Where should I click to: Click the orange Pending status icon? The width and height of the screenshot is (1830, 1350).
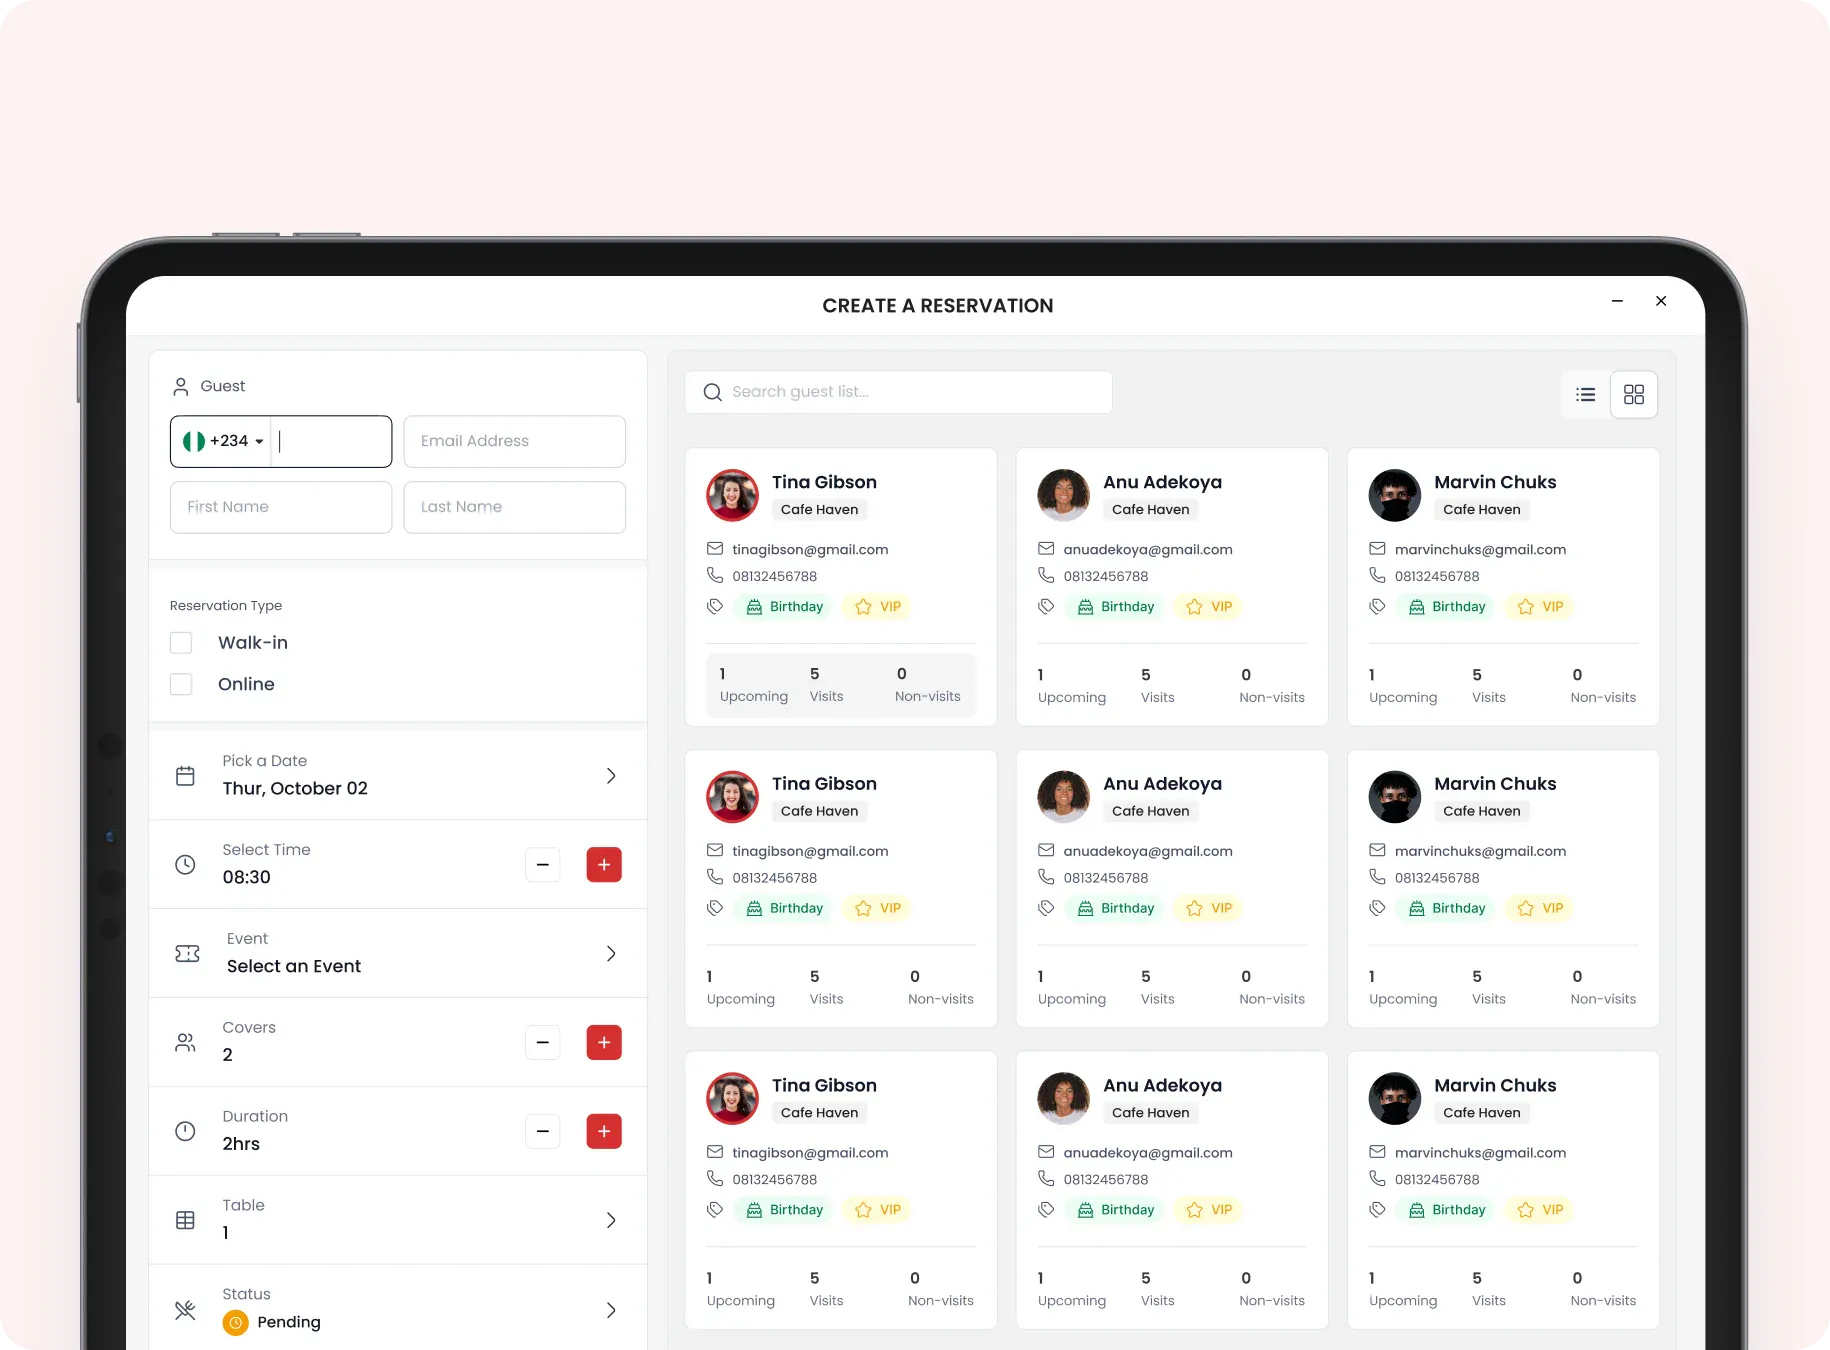[235, 1322]
